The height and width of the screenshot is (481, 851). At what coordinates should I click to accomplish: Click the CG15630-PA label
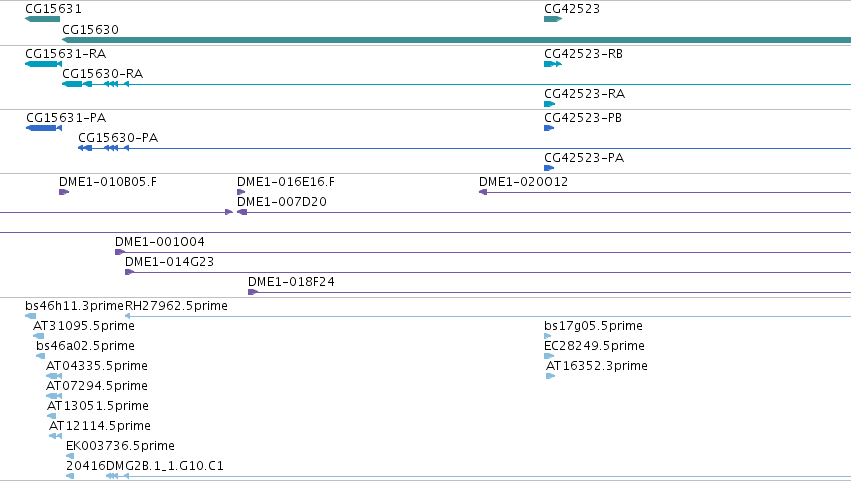pyautogui.click(x=118, y=138)
